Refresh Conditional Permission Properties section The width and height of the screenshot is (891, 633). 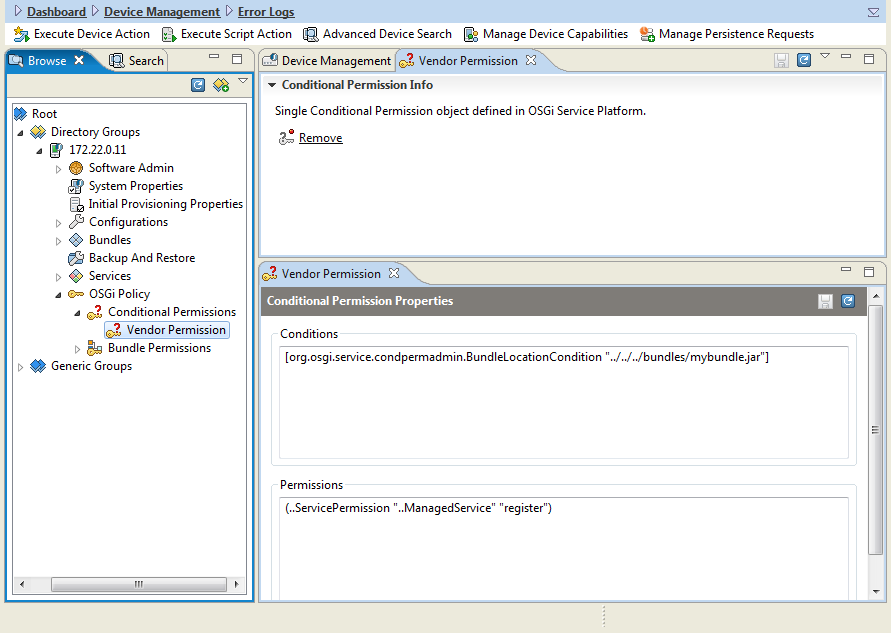click(x=847, y=301)
